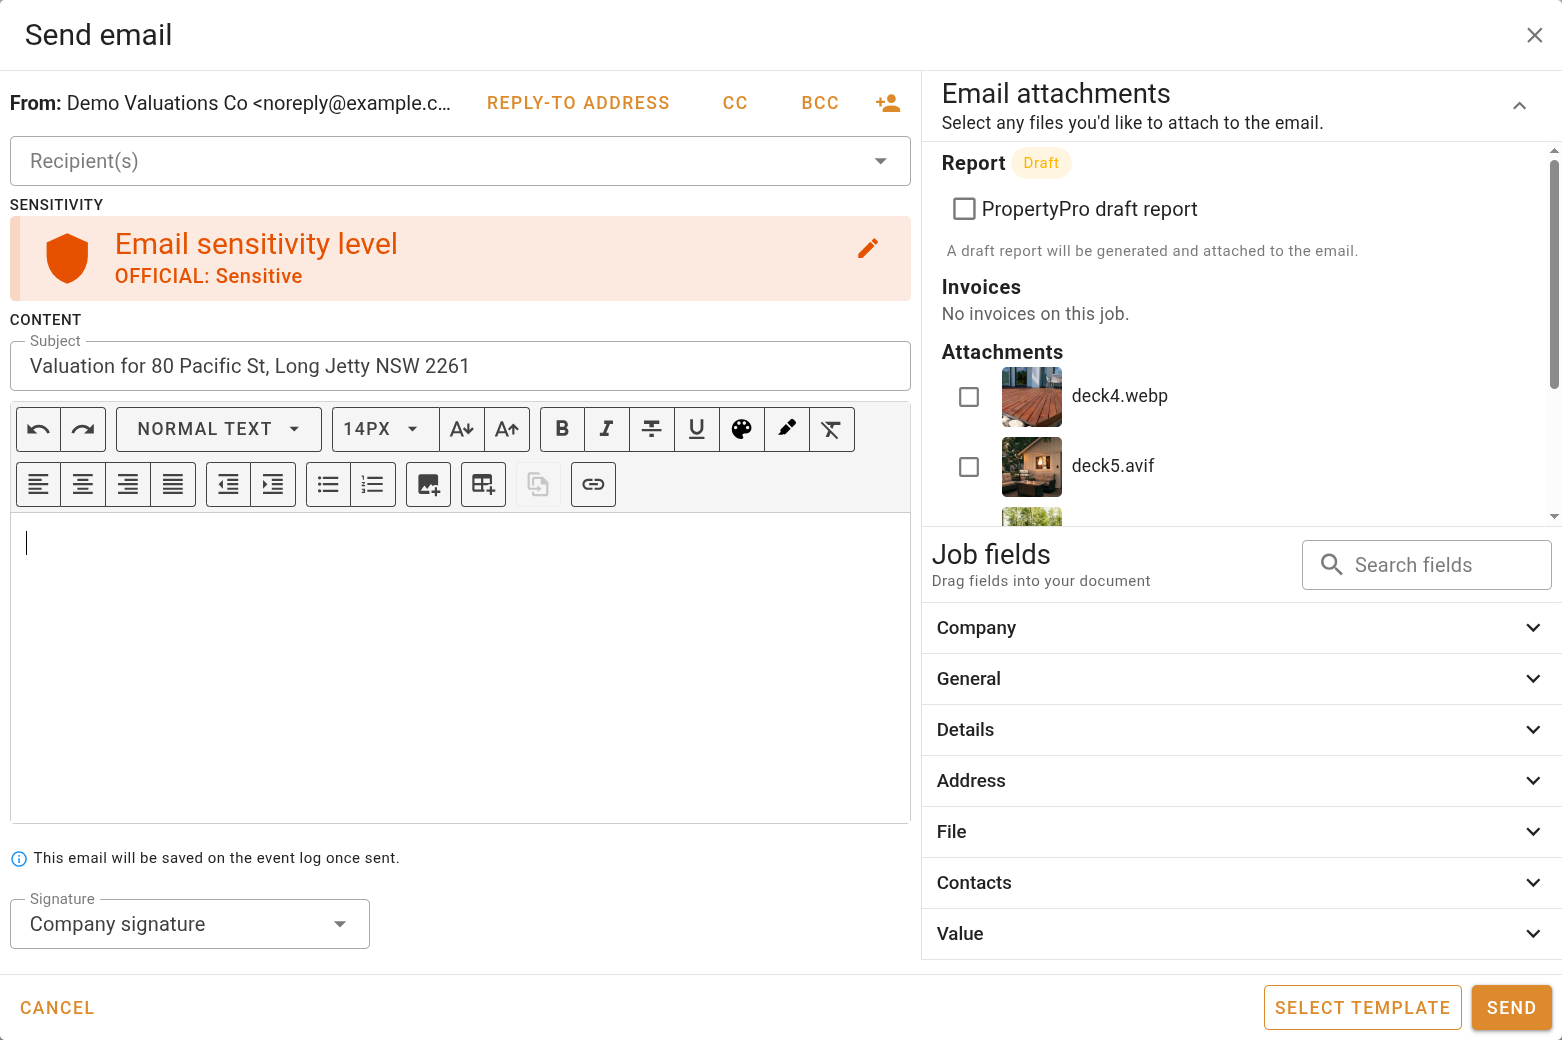Open the deck5.avif thumbnail

pyautogui.click(x=1032, y=467)
